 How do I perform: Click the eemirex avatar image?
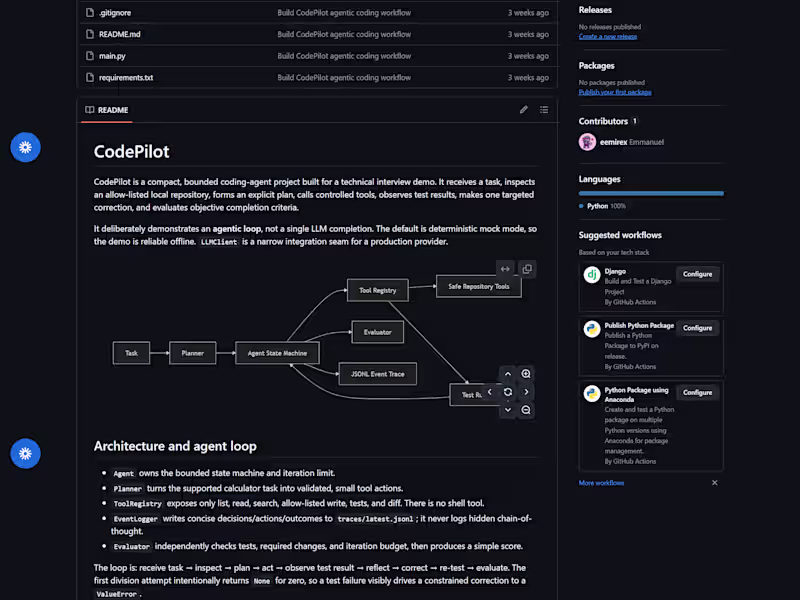point(587,142)
